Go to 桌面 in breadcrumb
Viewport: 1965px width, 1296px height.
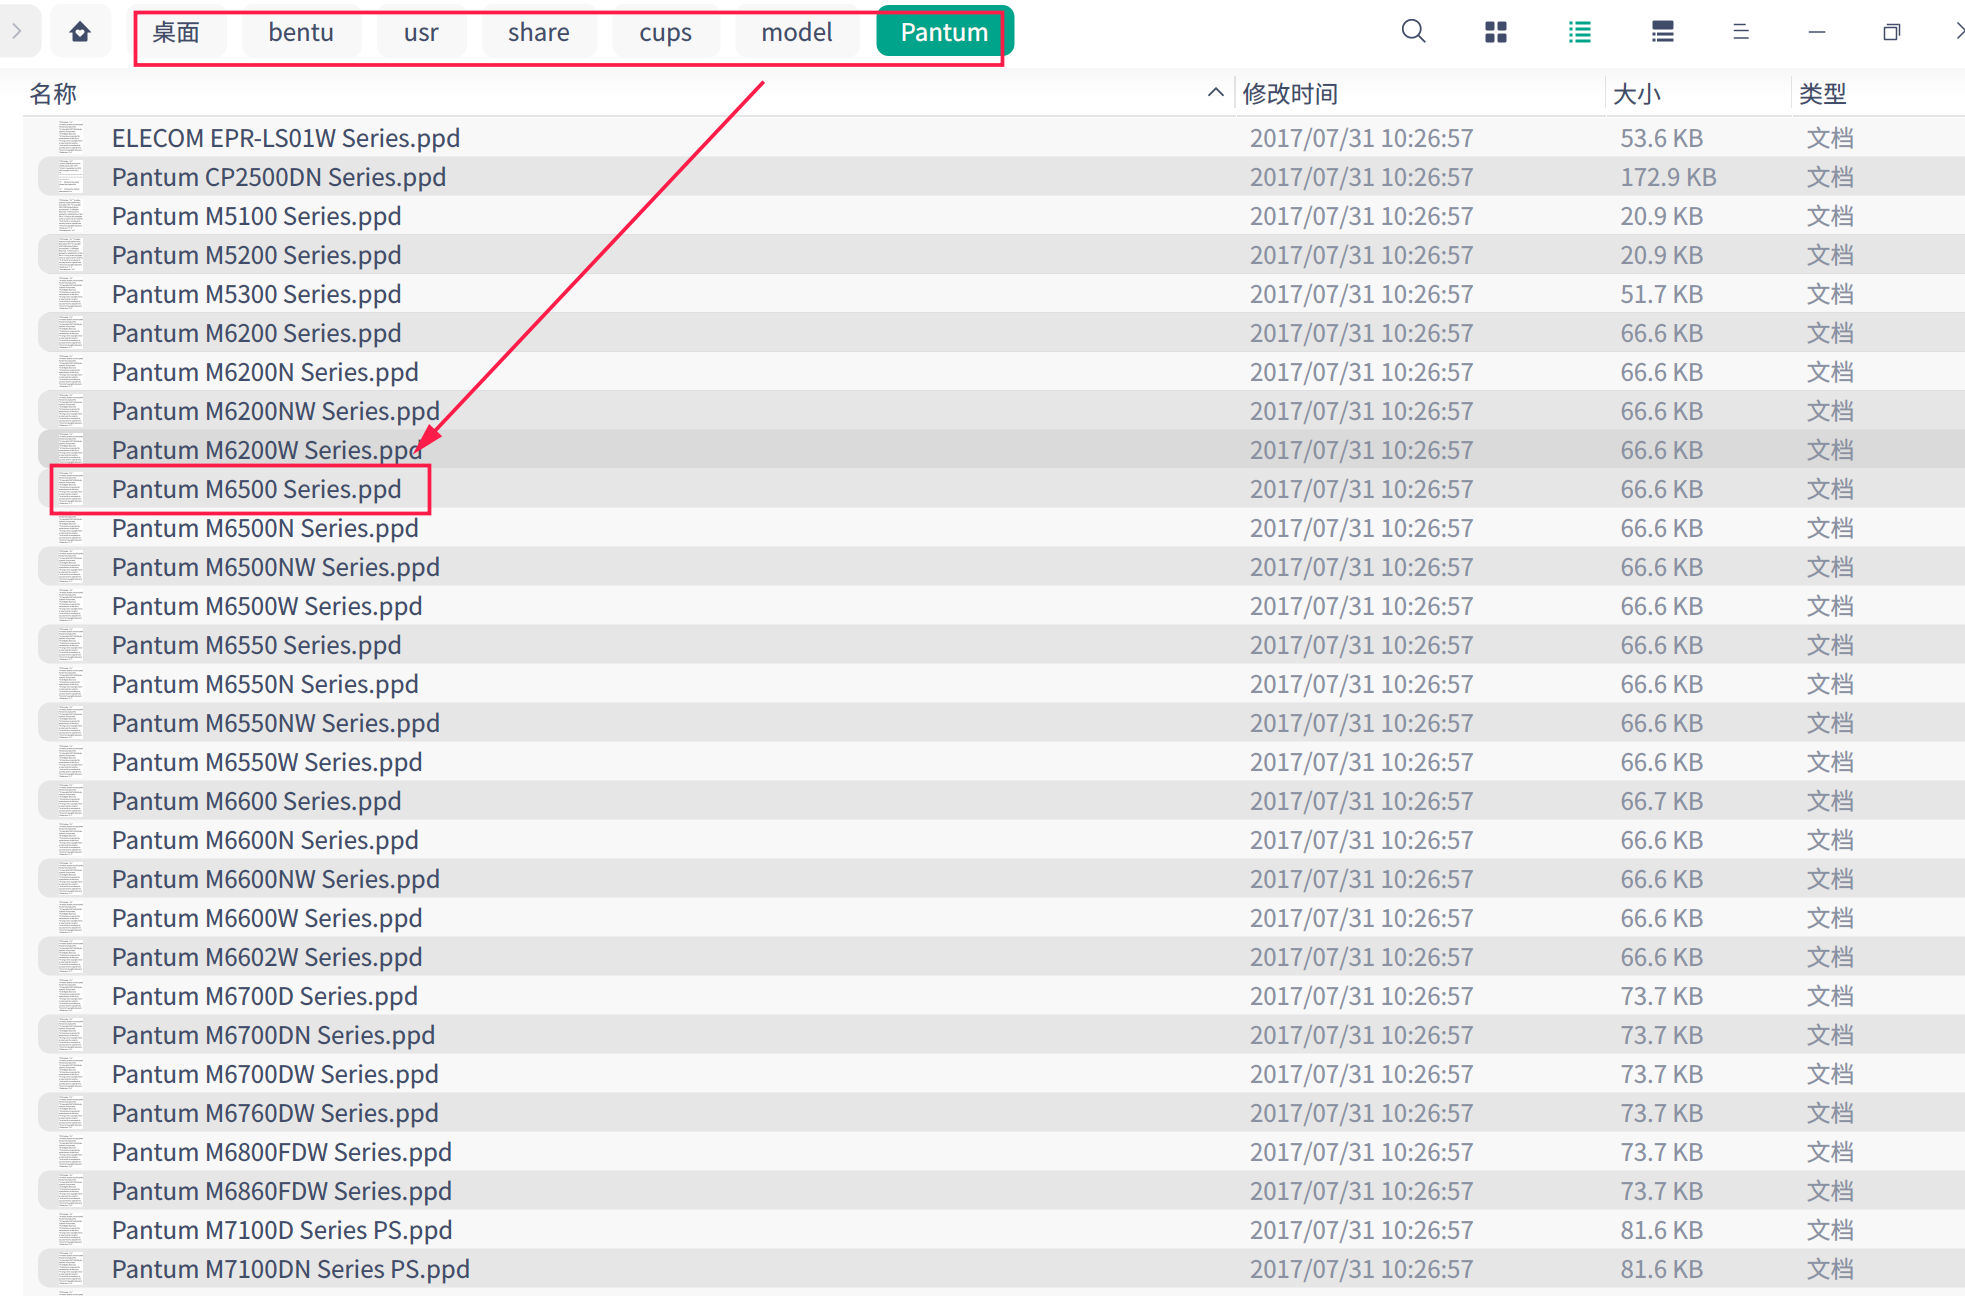[176, 32]
